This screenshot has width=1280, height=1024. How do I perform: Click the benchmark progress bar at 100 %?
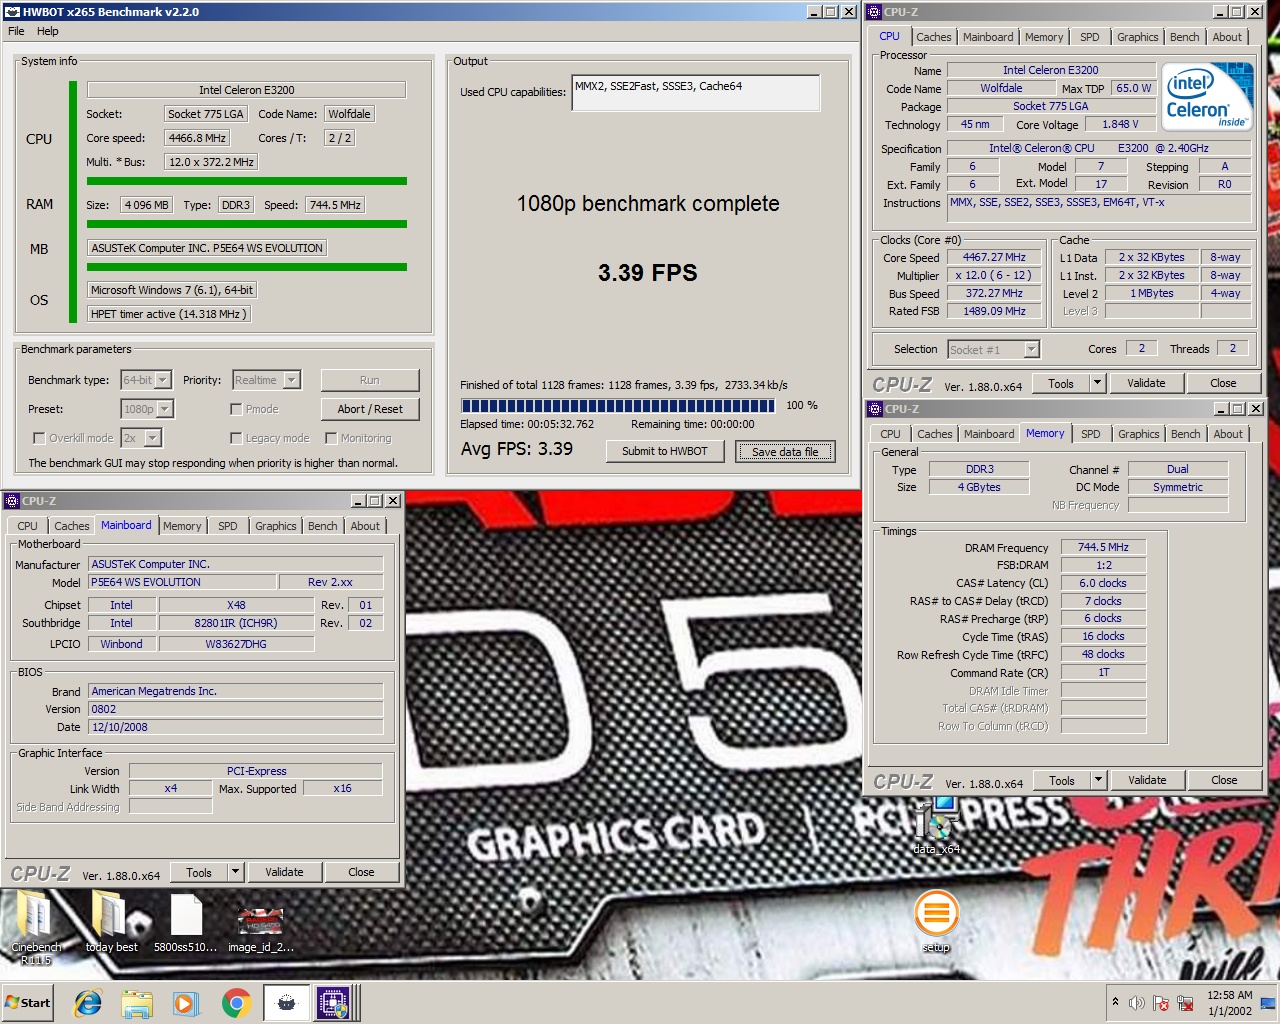pyautogui.click(x=618, y=406)
